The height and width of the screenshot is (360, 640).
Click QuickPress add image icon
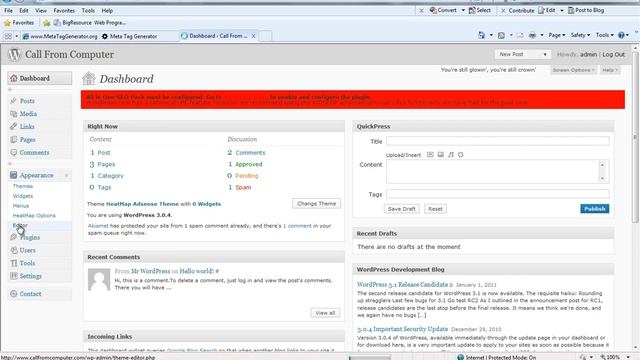[430, 155]
